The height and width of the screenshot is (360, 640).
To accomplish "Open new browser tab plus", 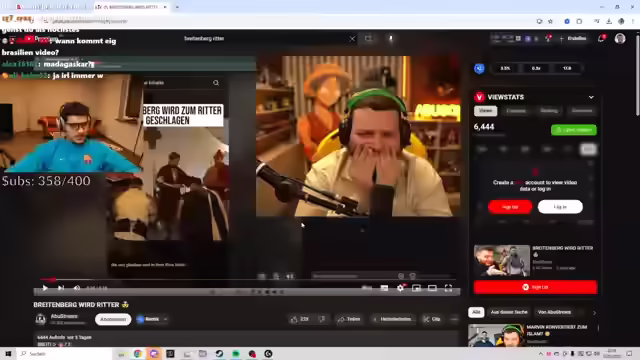I will pyautogui.click(x=177, y=7).
